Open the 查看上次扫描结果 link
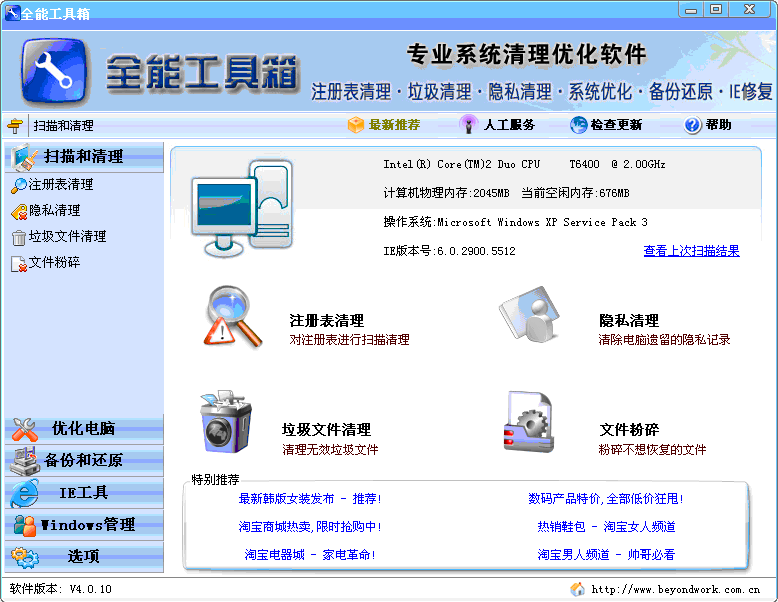The image size is (778, 602). (691, 251)
